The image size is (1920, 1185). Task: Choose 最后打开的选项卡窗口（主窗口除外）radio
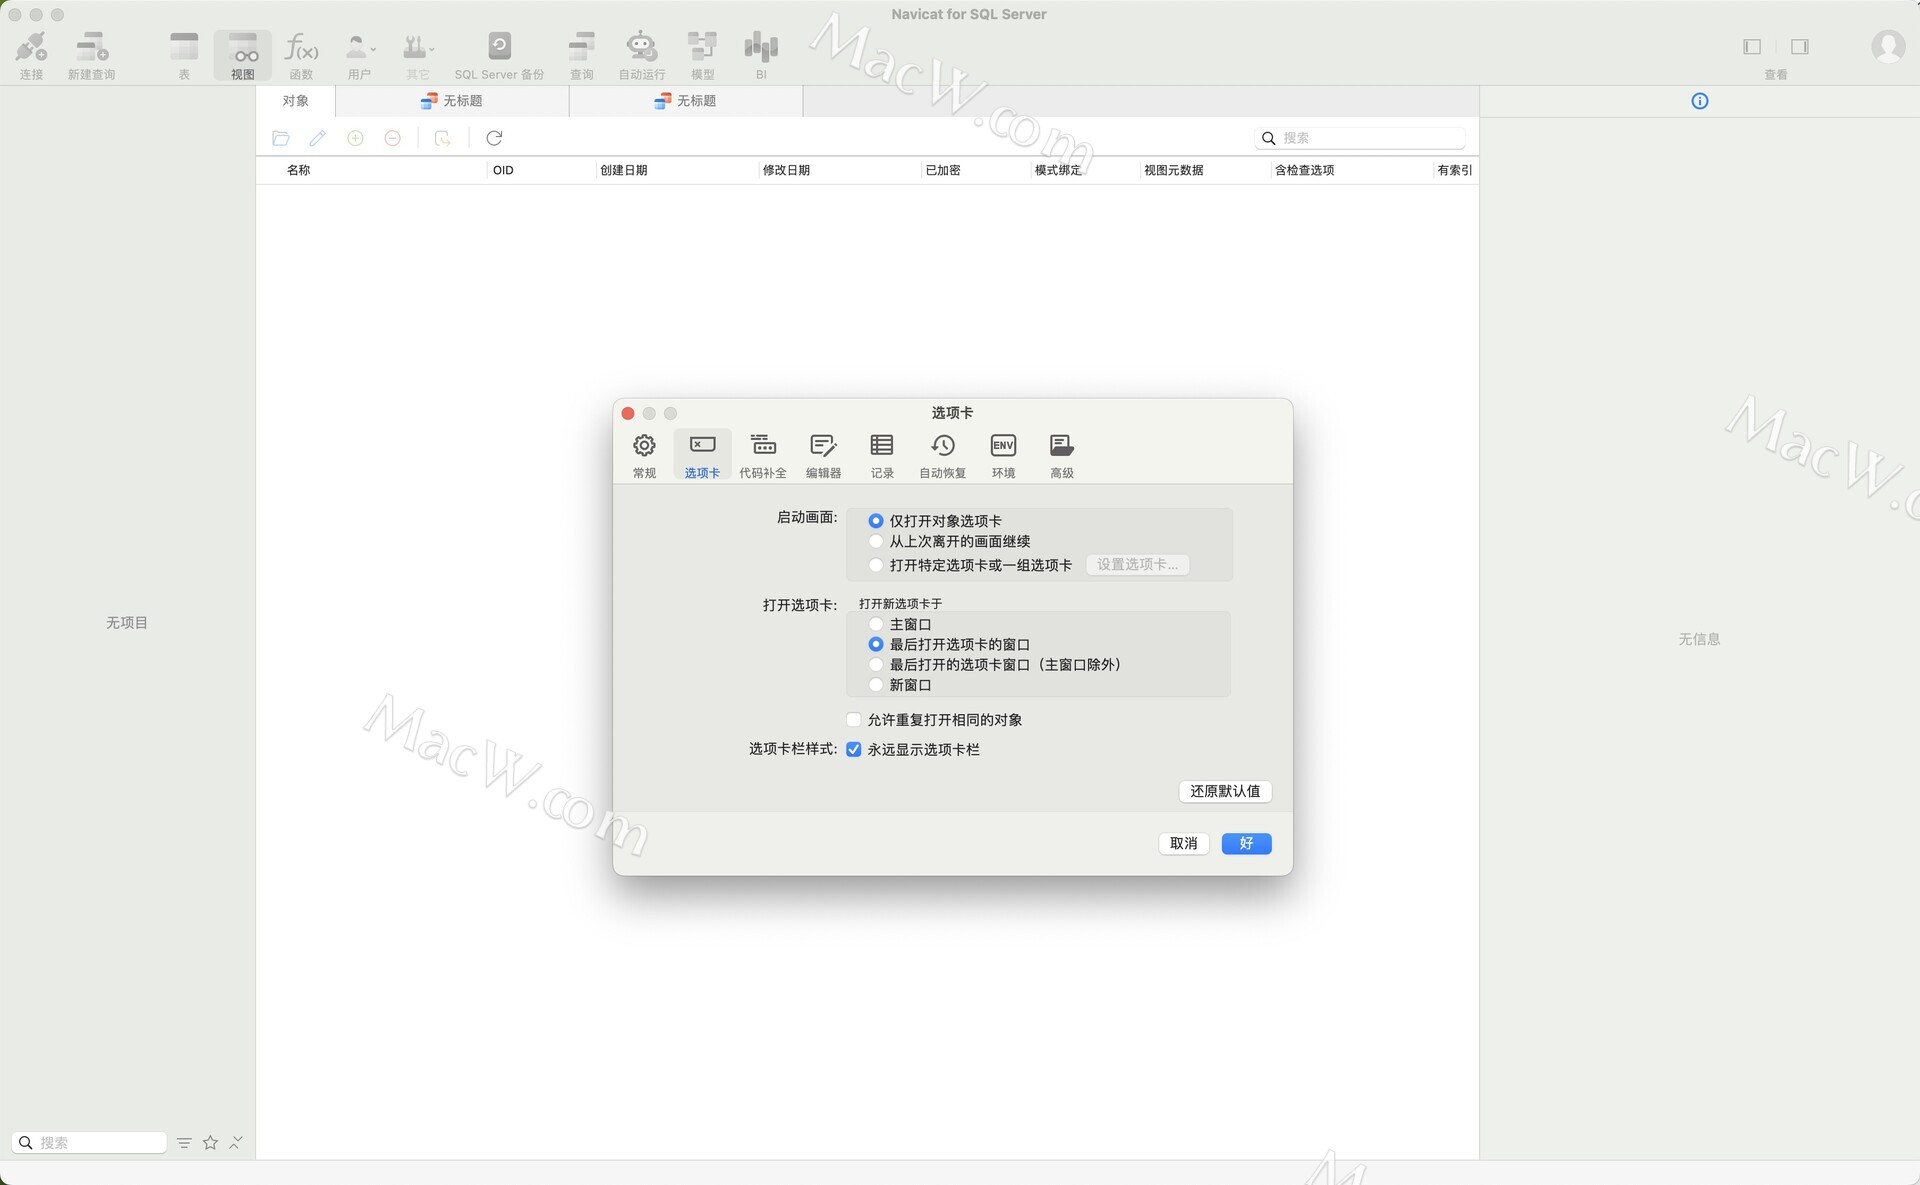click(876, 664)
